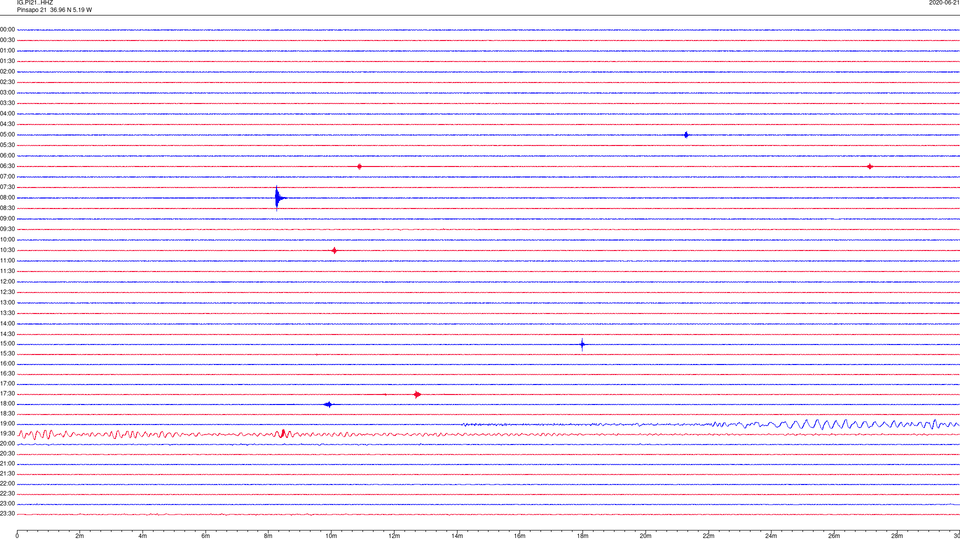Select the 10m axis tick label

pos(331,536)
